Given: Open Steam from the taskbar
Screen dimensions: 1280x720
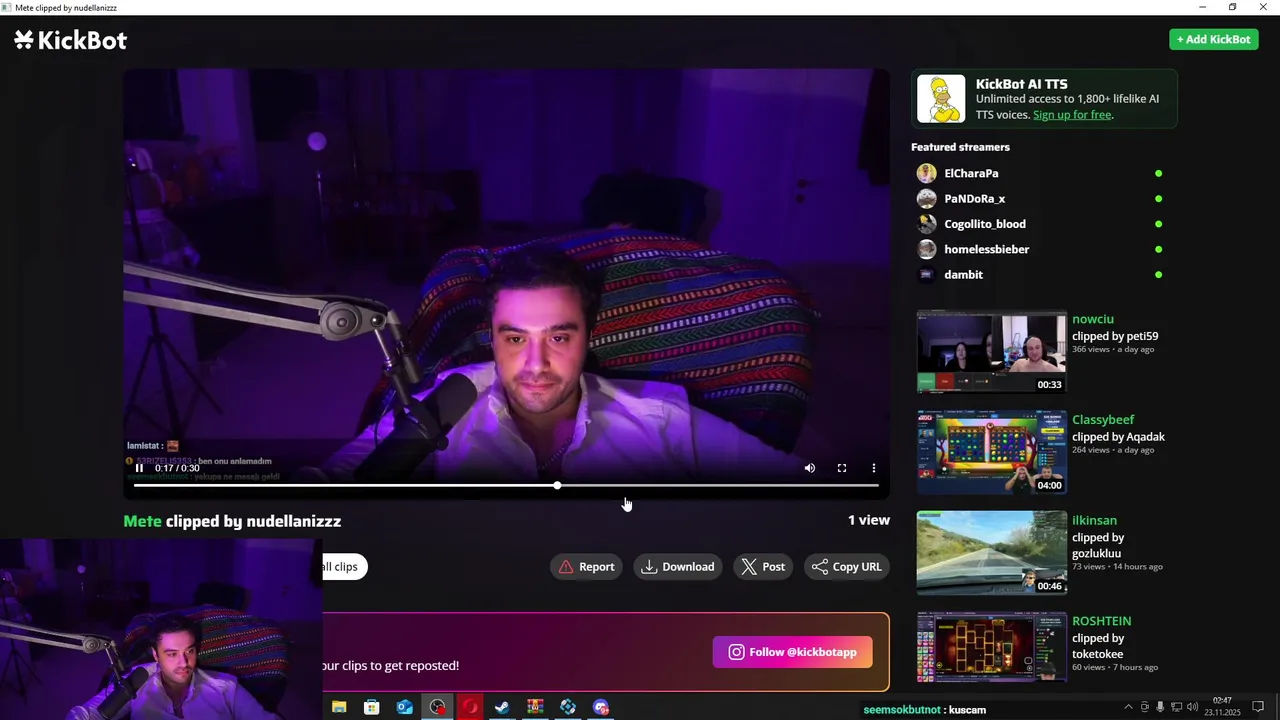Looking at the screenshot, I should click(502, 707).
